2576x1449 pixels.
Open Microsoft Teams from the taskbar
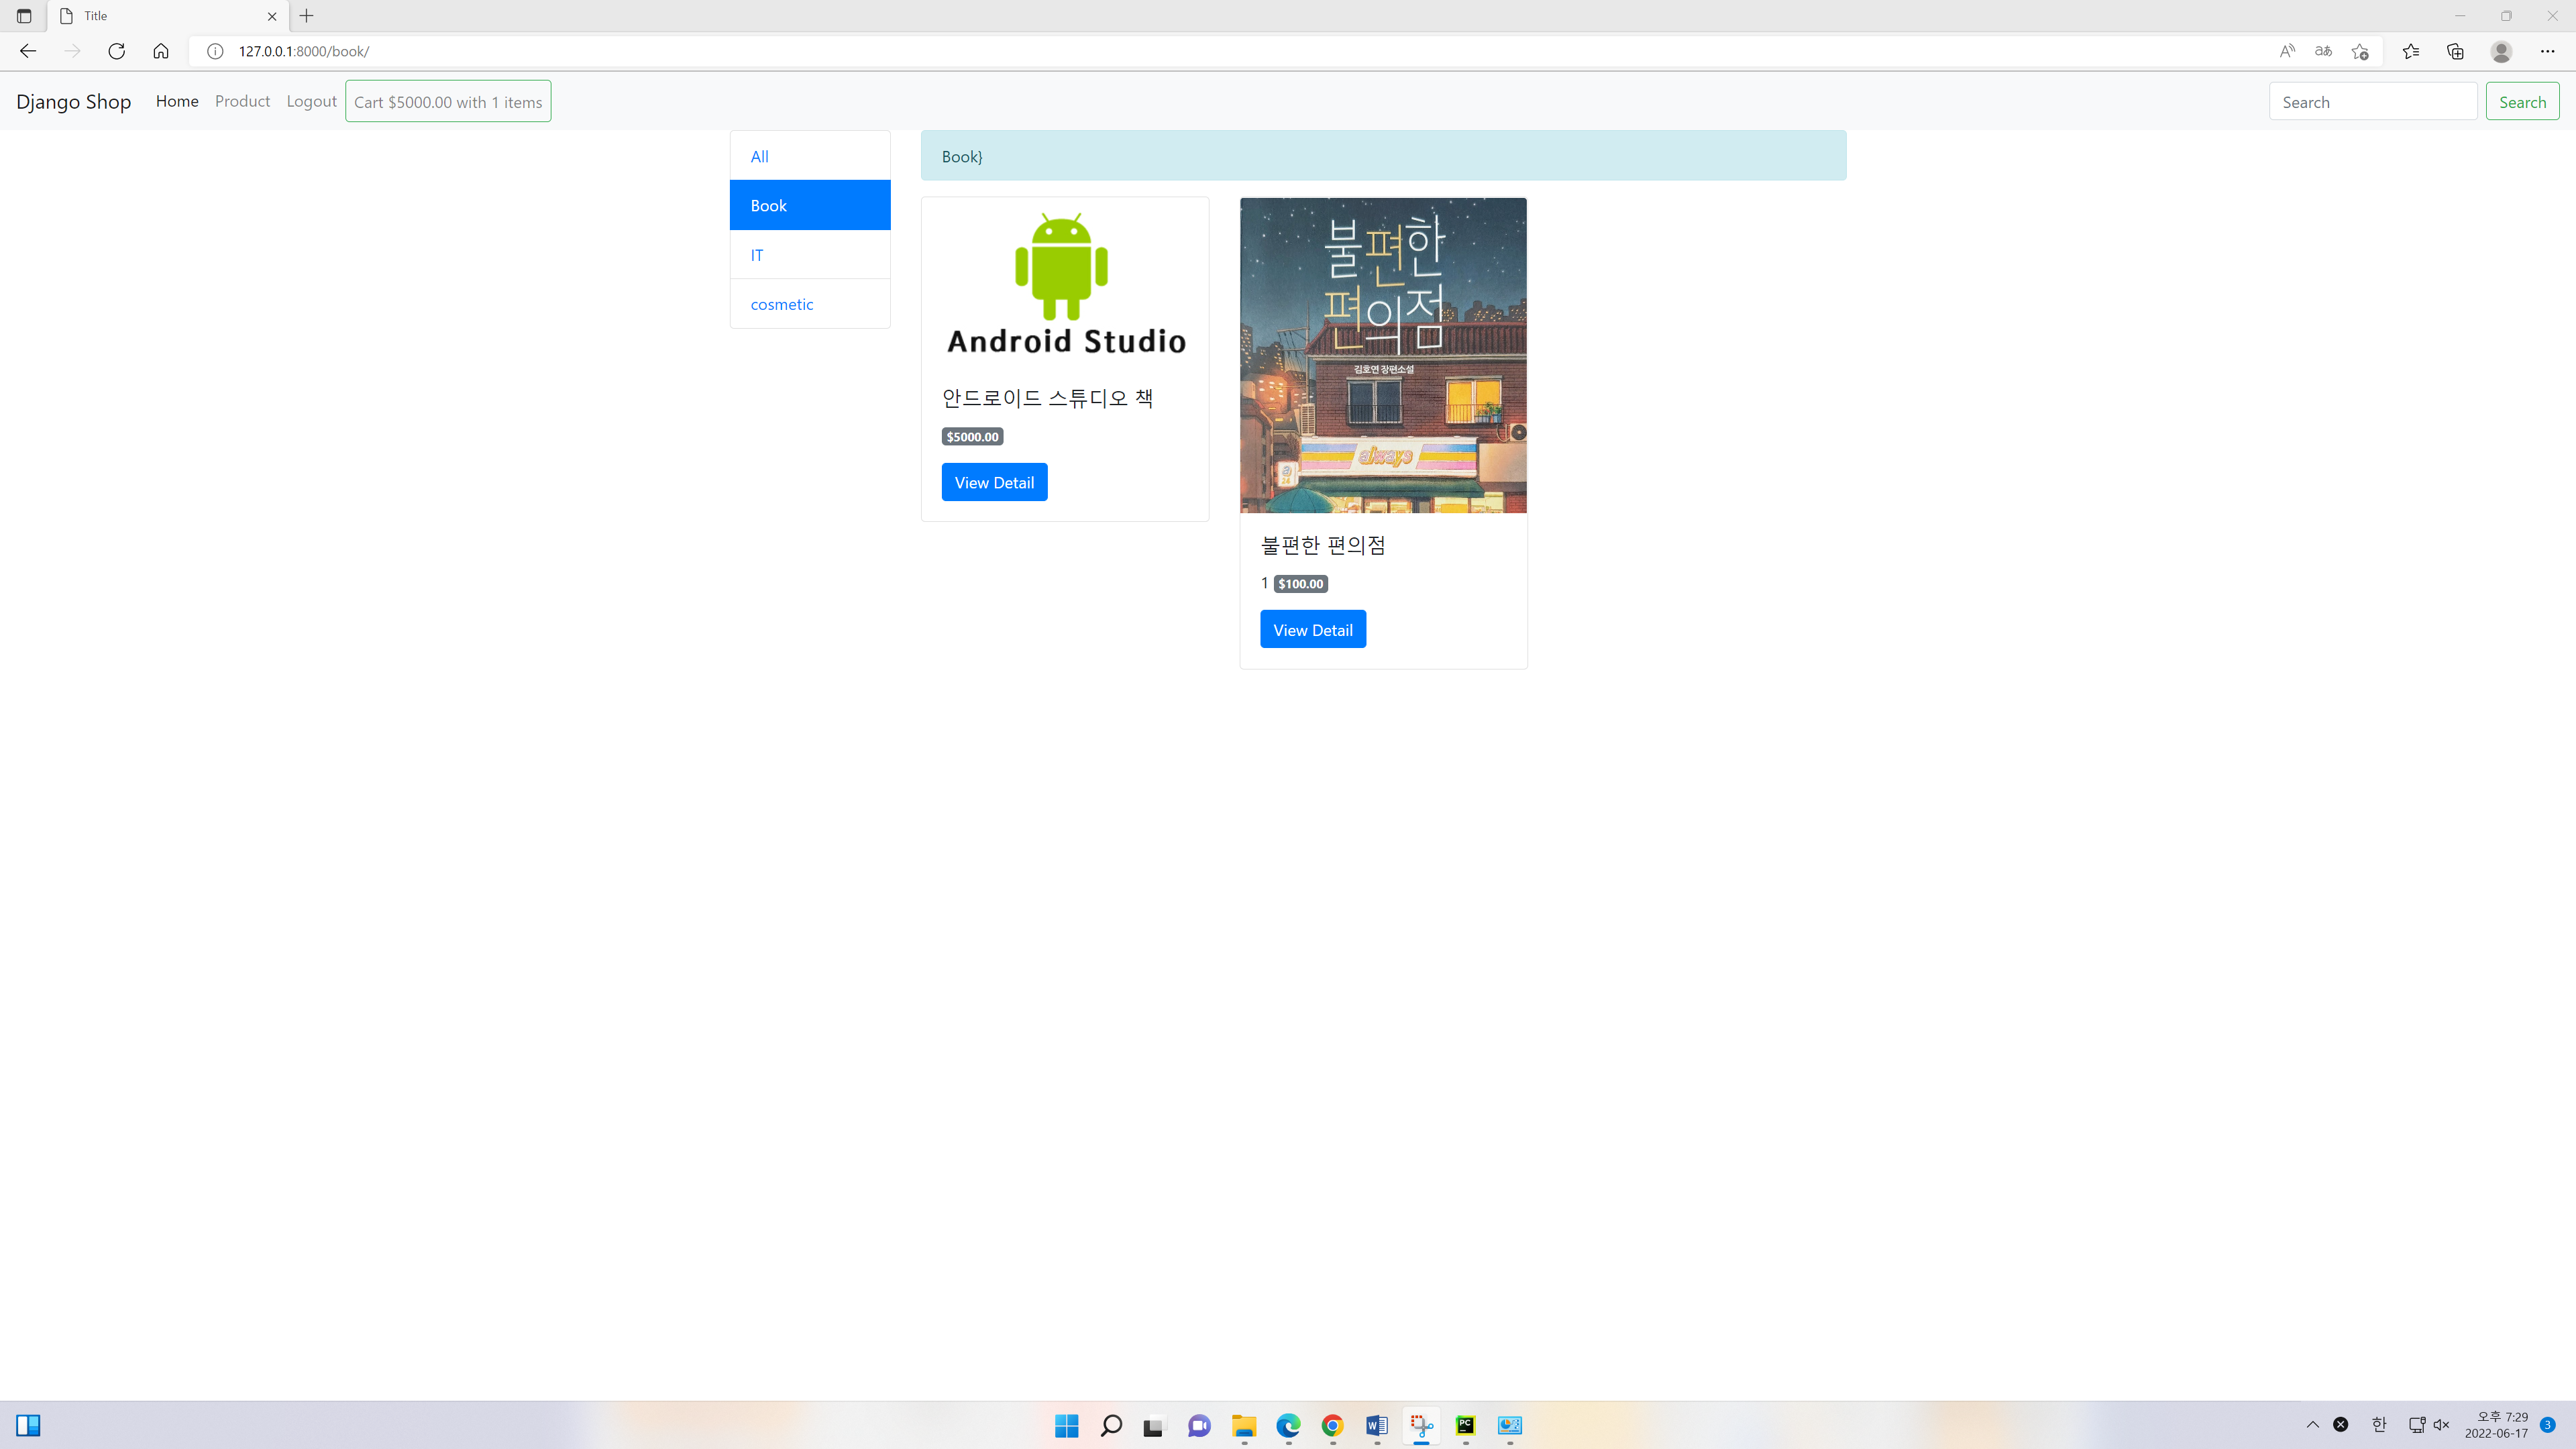1198,1426
